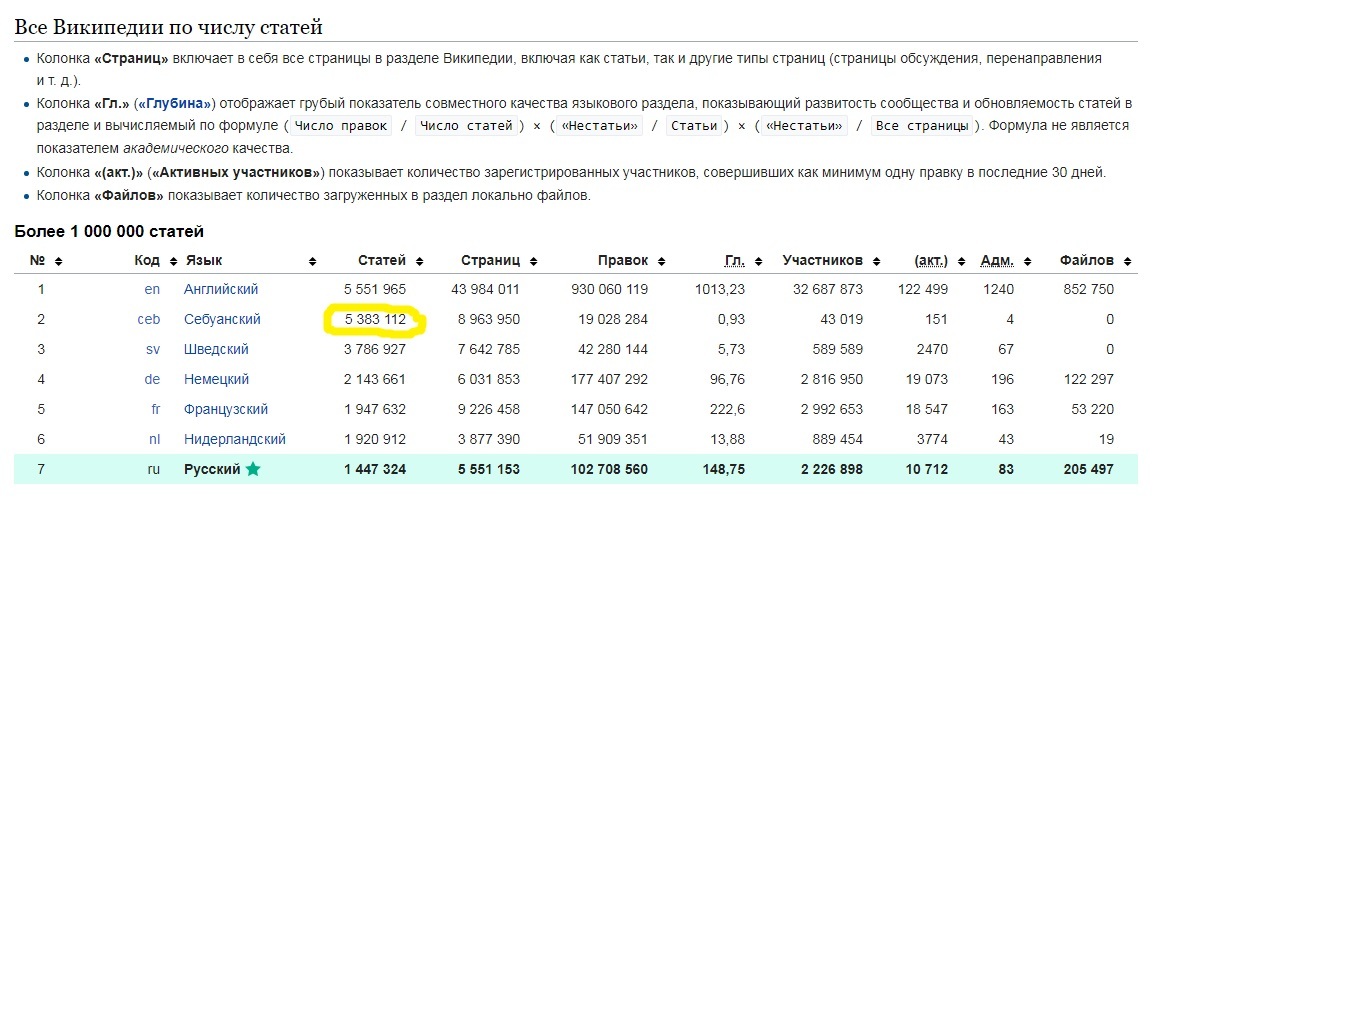Sort table by Файлов column icon
The image size is (1348, 1024).
click(x=1127, y=261)
